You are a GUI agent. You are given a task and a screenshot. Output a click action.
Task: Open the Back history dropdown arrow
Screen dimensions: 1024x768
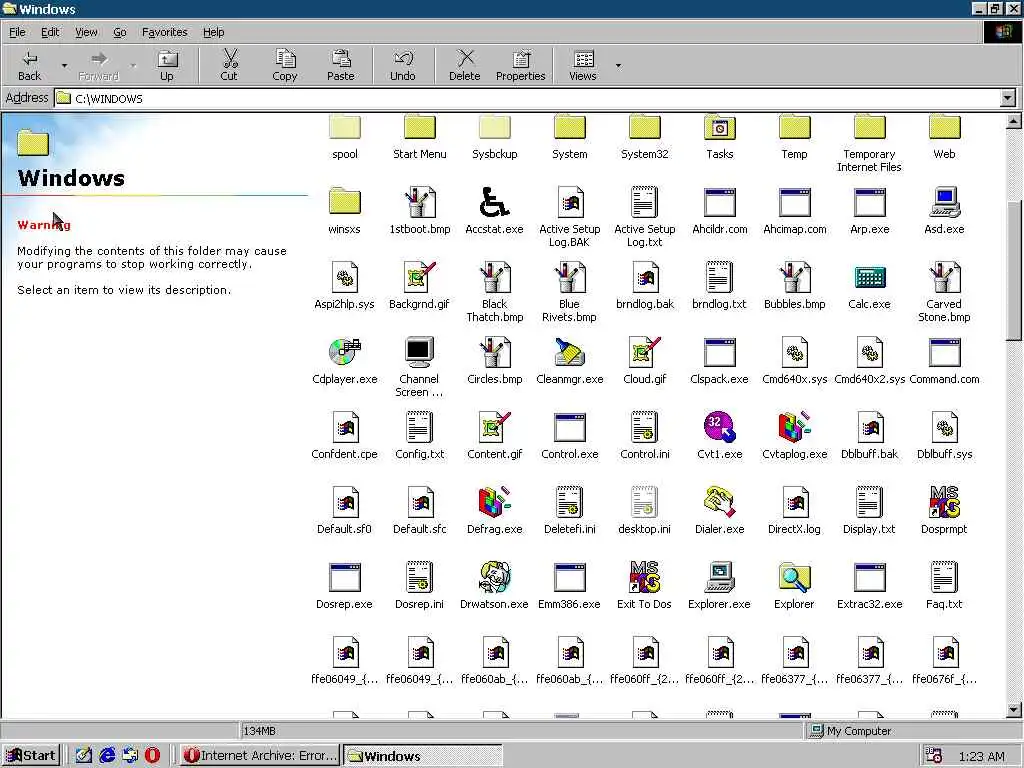[x=64, y=65]
